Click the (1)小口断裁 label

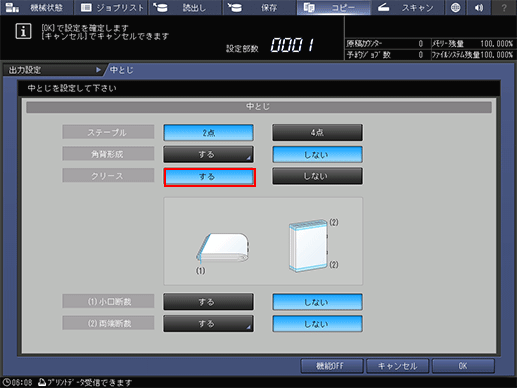[x=108, y=301]
